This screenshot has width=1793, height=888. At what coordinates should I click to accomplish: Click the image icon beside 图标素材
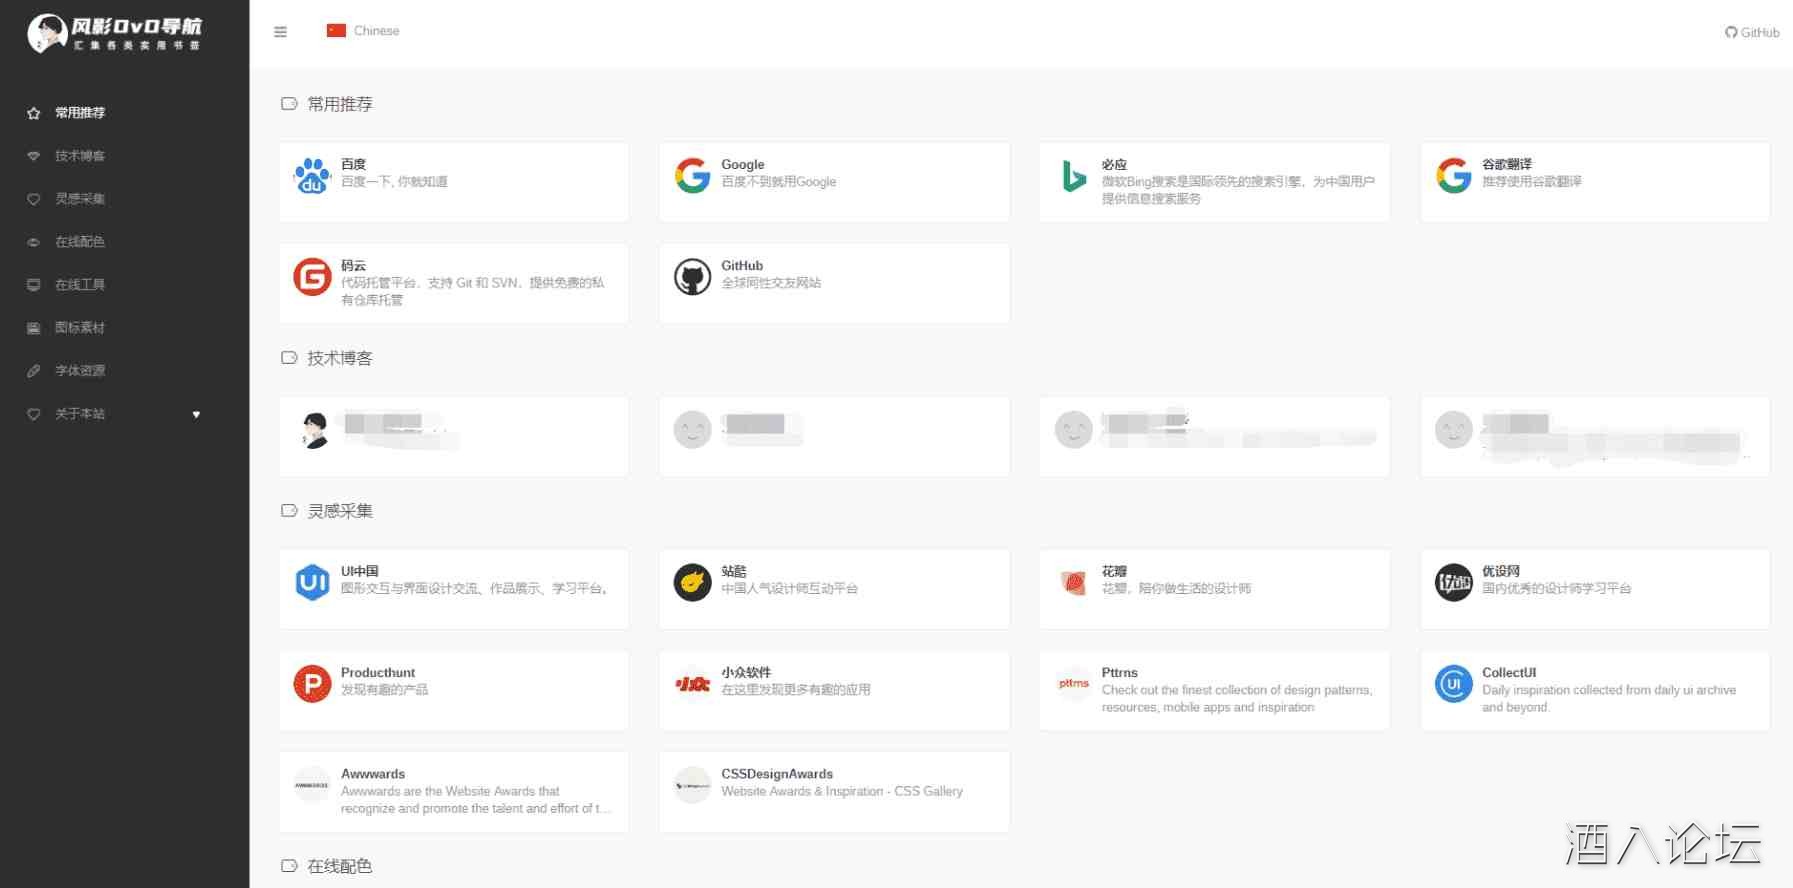(x=34, y=328)
